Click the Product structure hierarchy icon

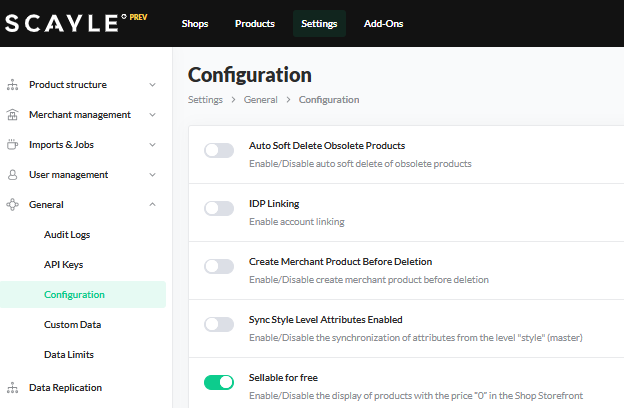tap(12, 85)
